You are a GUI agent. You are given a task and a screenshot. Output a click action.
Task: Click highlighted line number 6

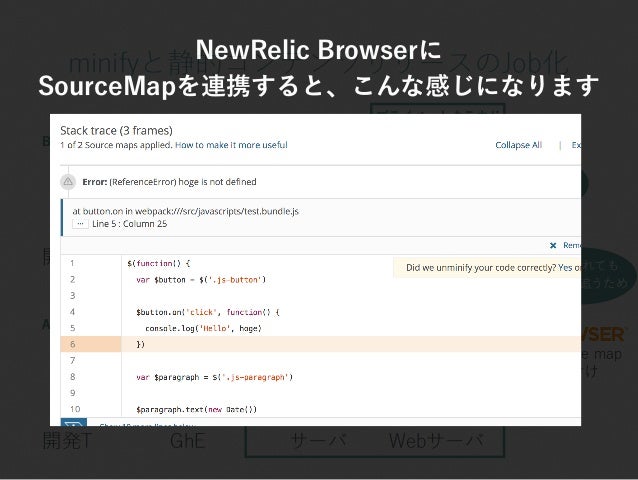coord(72,344)
